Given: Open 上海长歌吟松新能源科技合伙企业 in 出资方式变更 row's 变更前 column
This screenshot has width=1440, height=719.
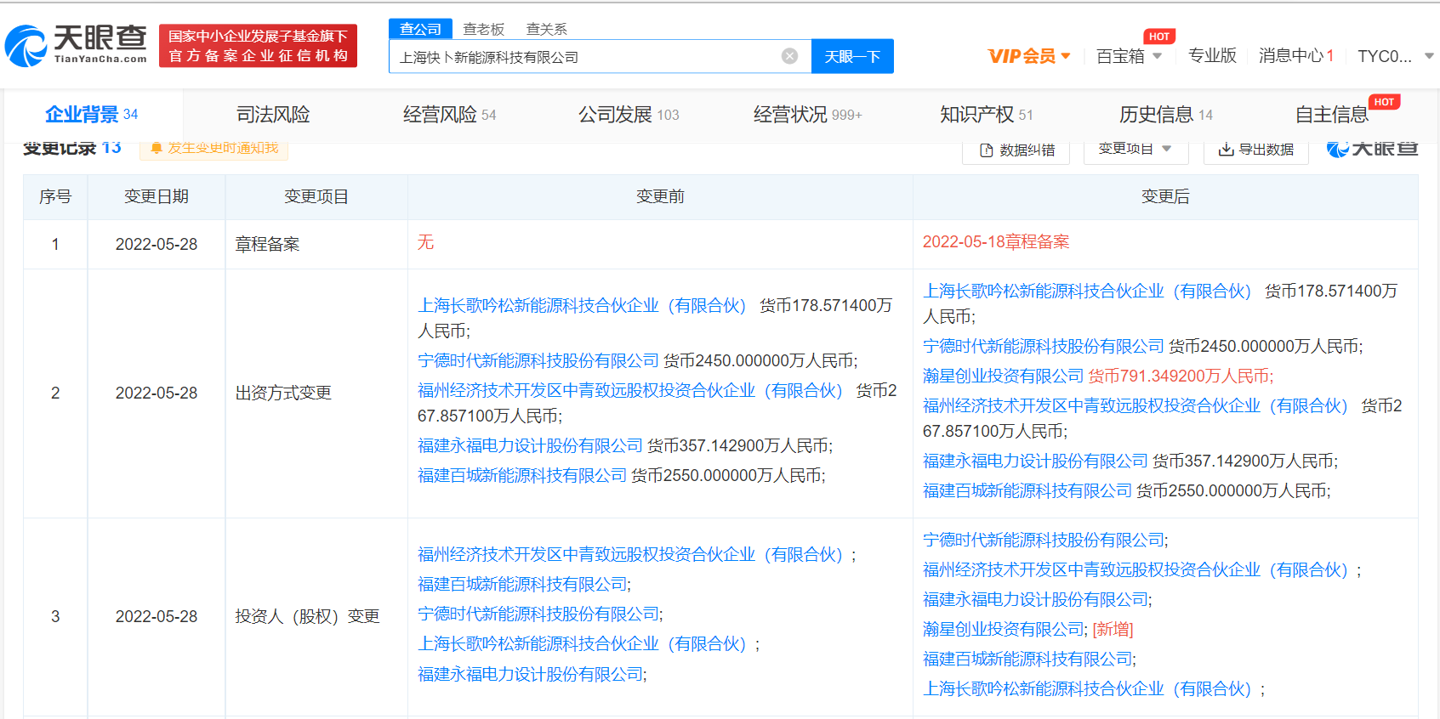Looking at the screenshot, I should pos(584,305).
